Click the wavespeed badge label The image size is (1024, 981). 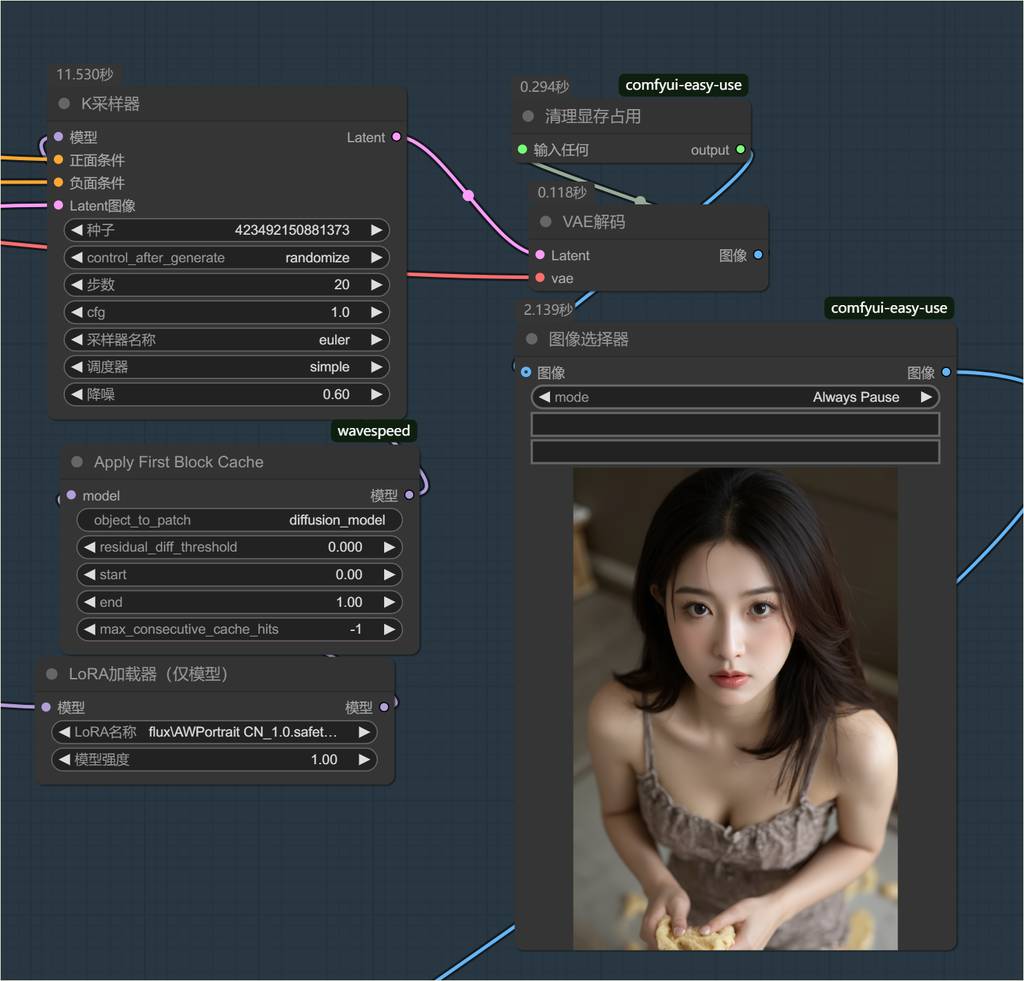click(373, 431)
